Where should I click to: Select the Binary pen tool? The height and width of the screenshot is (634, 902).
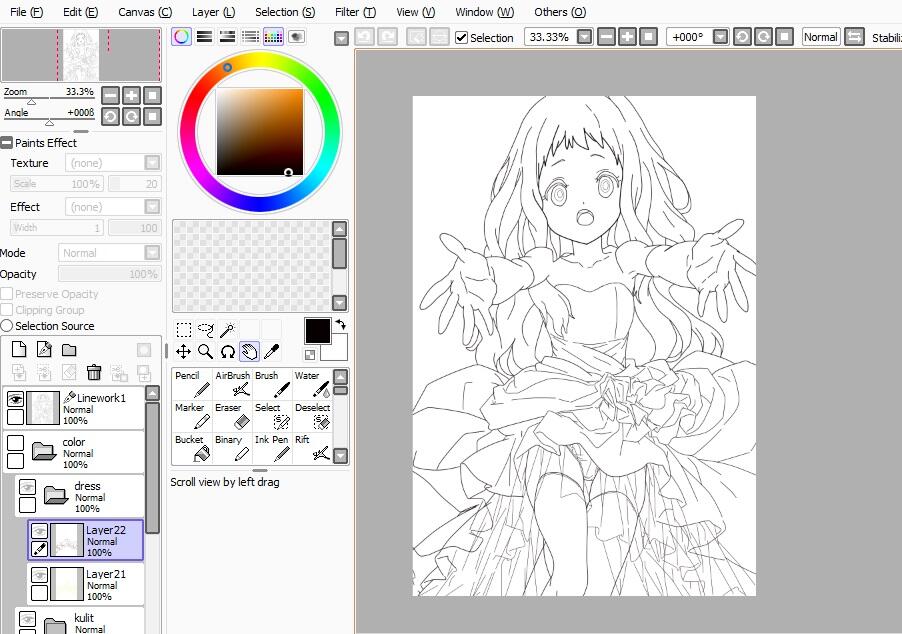(232, 448)
